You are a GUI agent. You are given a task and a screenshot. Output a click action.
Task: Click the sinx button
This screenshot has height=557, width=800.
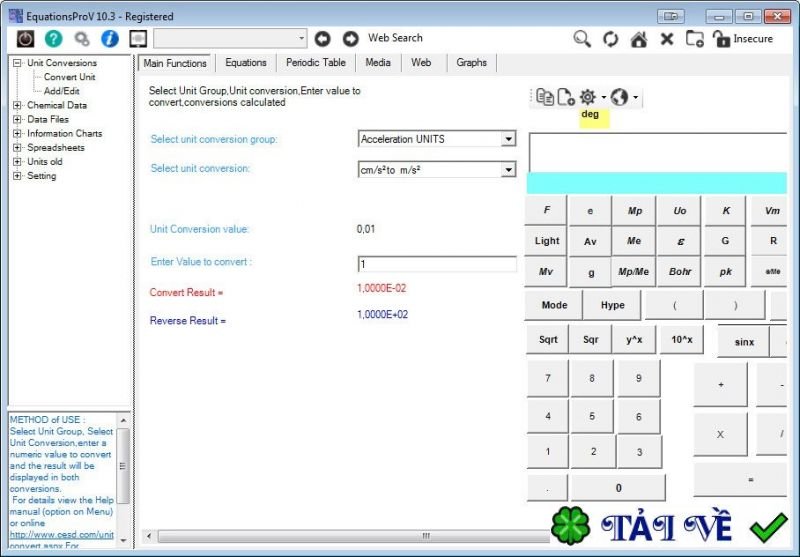(744, 342)
